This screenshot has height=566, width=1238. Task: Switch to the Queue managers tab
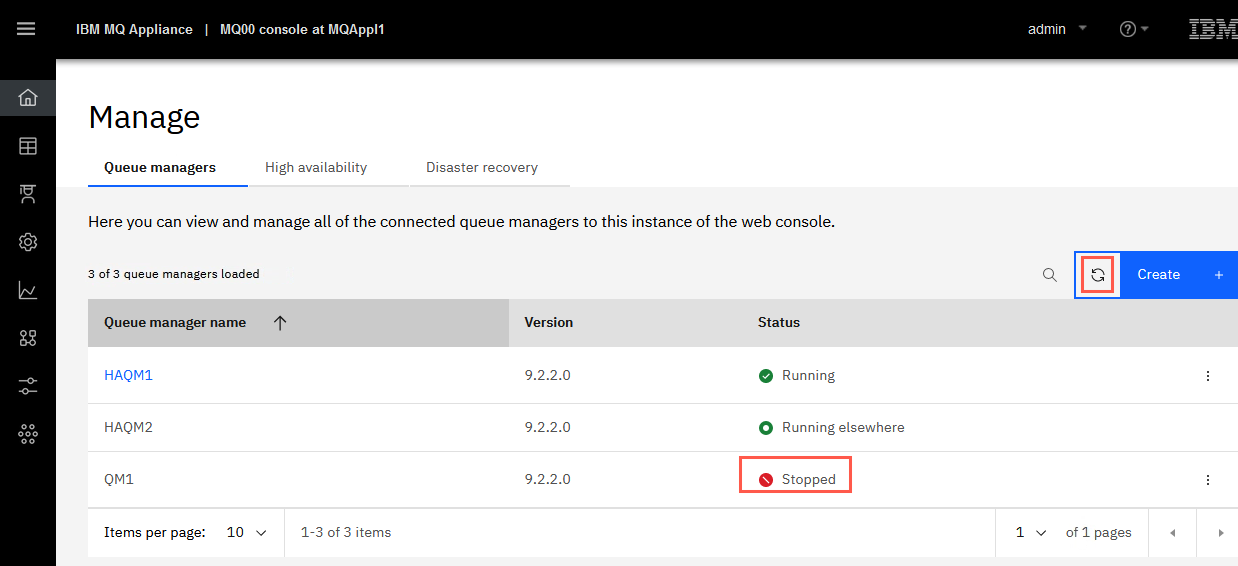(160, 167)
